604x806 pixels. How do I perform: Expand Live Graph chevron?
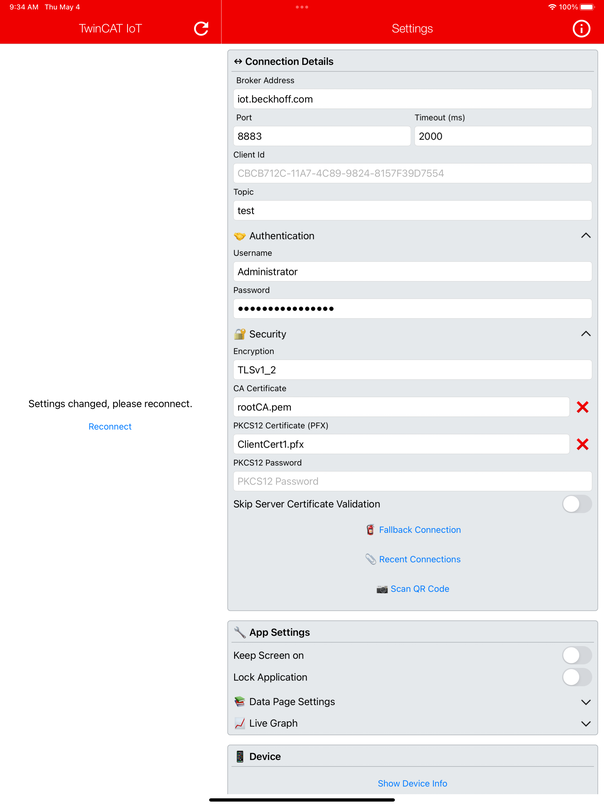tap(585, 724)
